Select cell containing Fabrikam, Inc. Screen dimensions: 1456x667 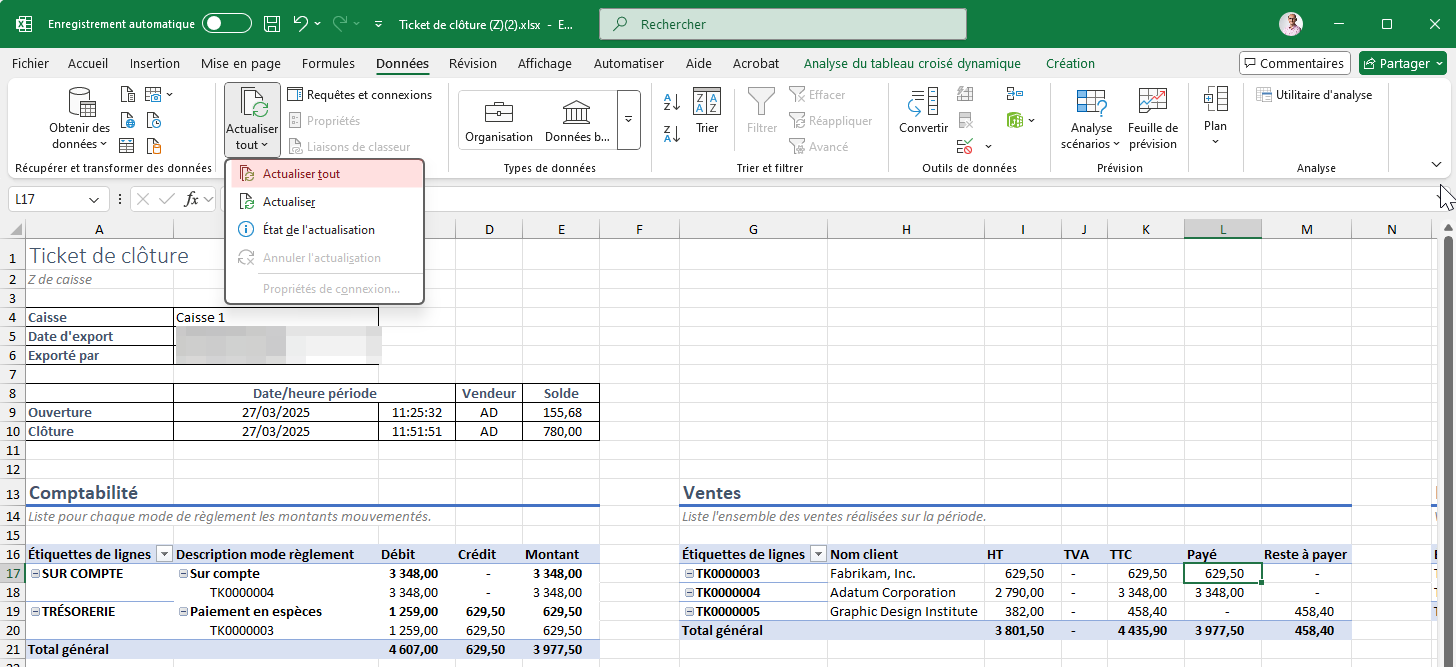point(906,574)
